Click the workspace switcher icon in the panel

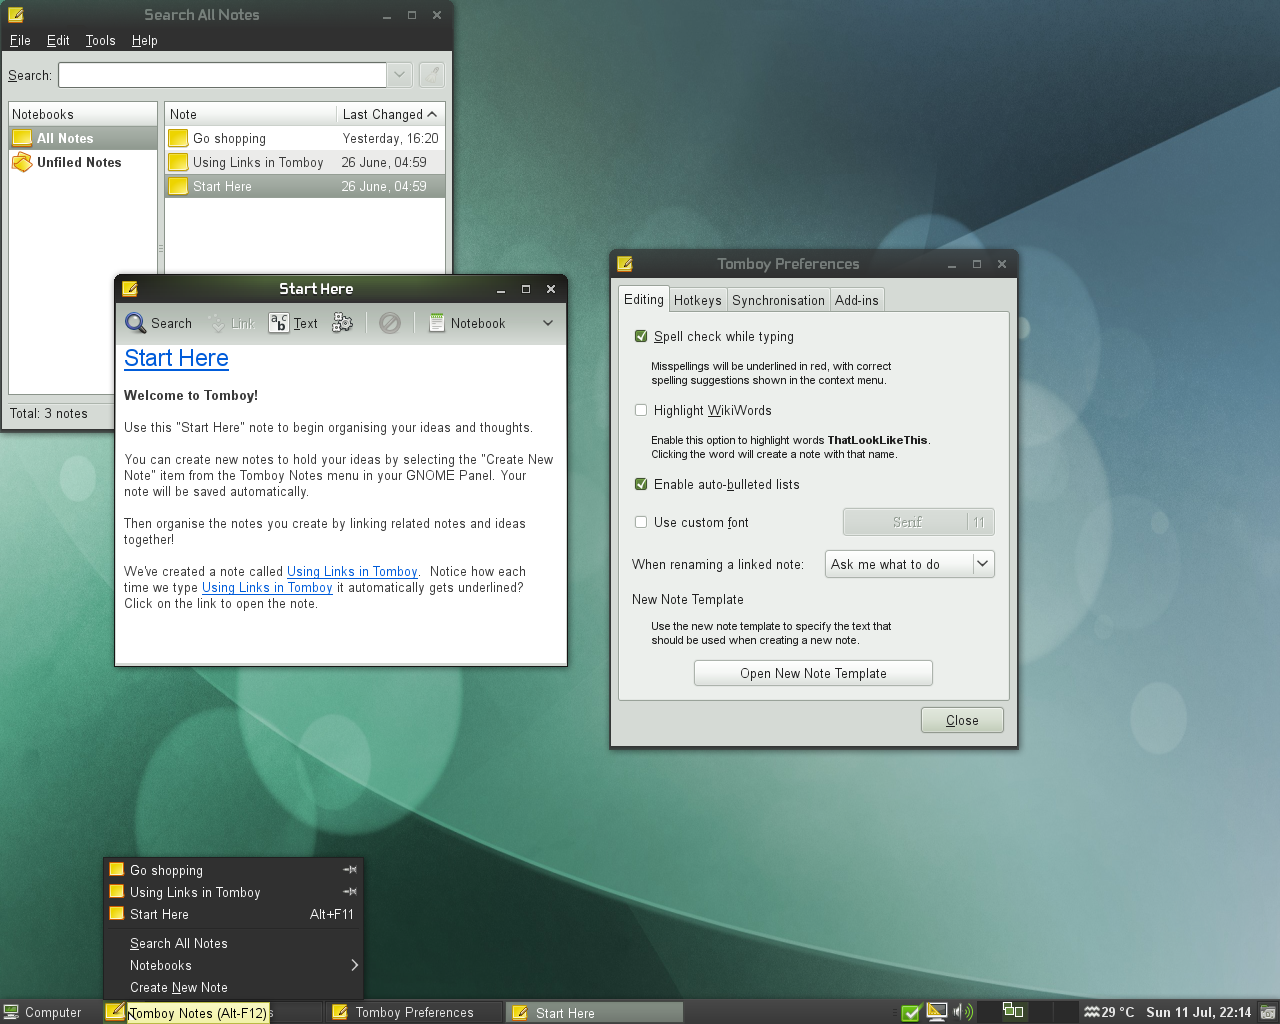point(1013,1011)
